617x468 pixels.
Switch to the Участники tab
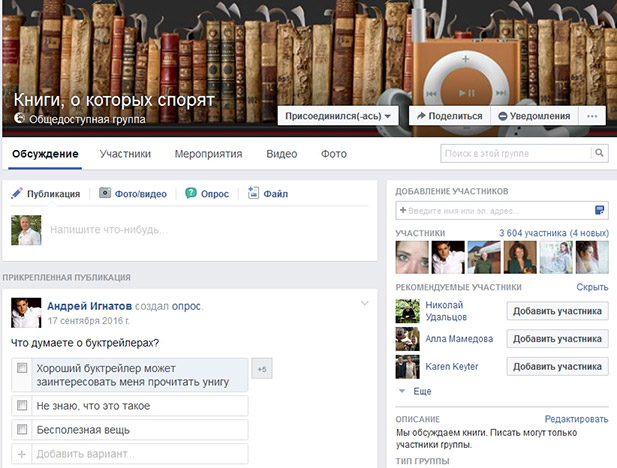click(125, 154)
